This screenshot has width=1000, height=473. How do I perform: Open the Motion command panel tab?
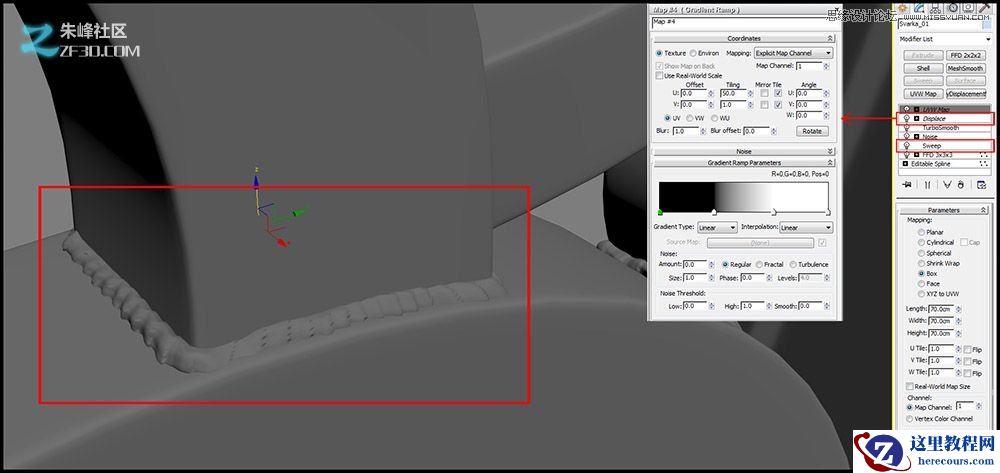[952, 8]
